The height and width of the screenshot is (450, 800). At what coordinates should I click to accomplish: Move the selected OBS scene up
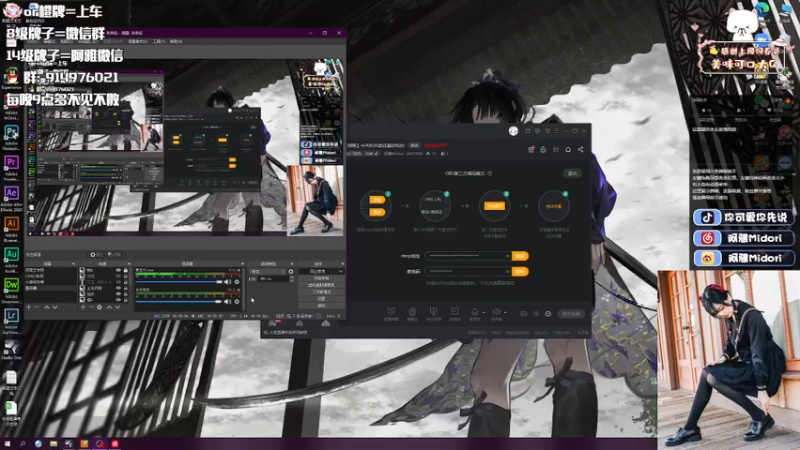(x=46, y=307)
